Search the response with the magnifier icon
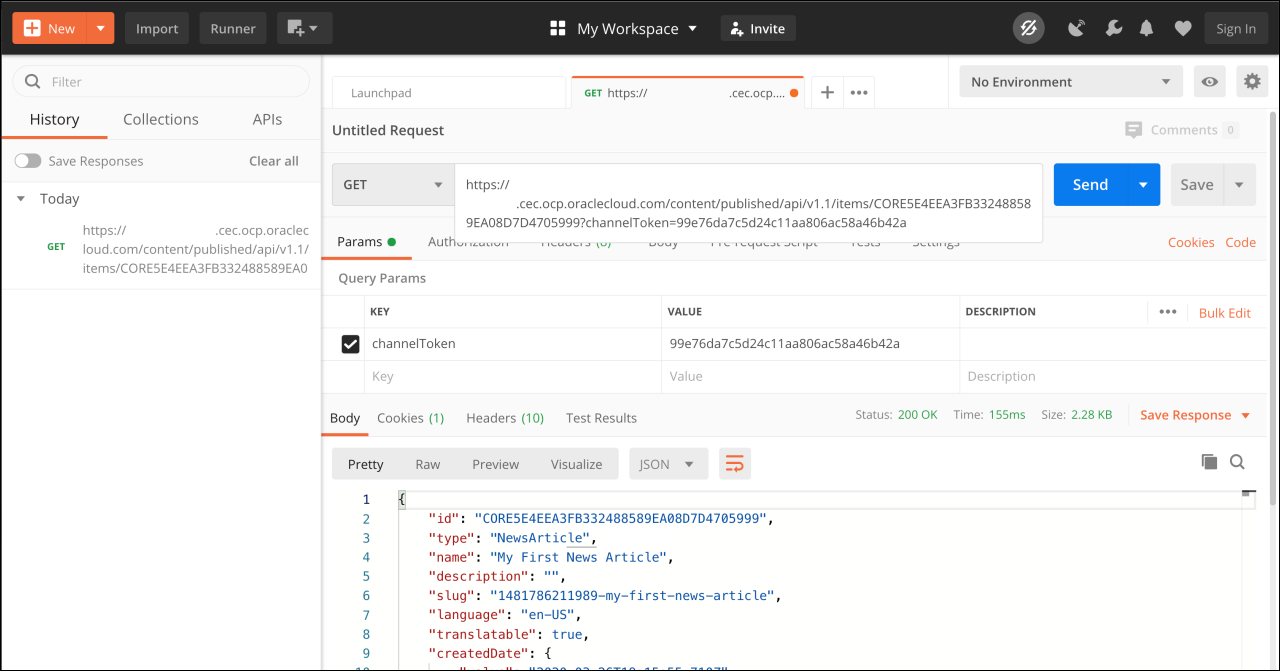 1237,462
